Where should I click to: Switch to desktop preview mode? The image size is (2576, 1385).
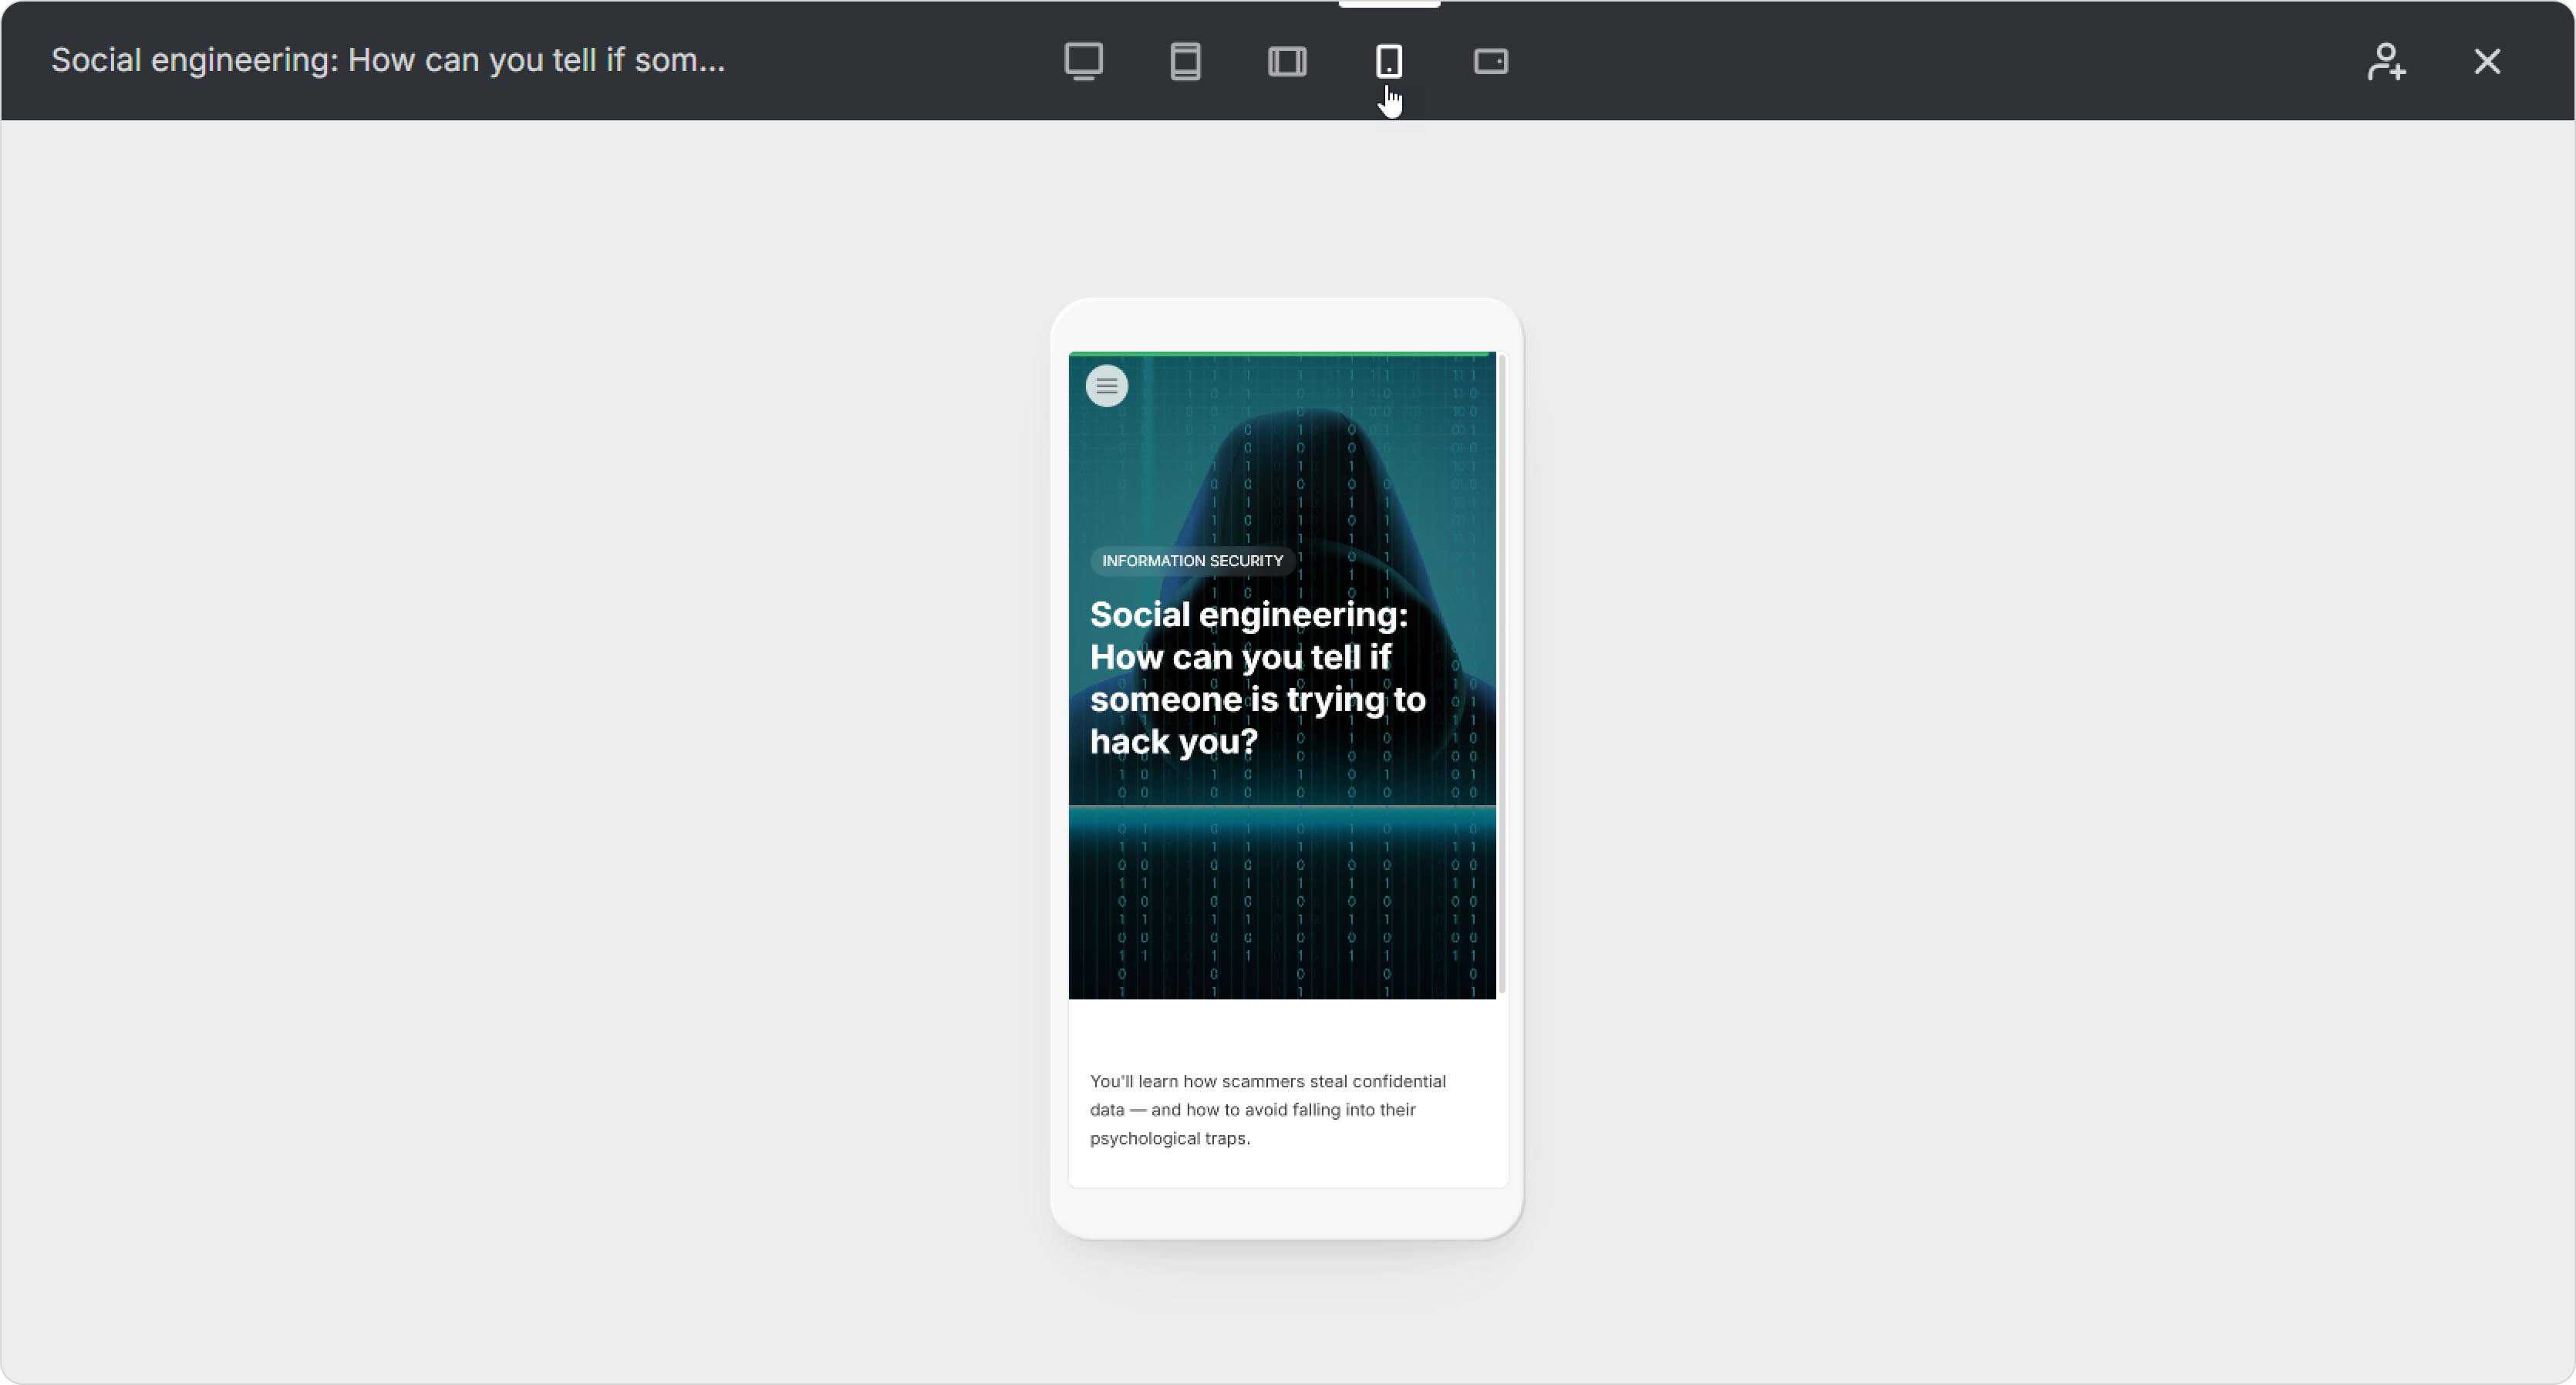[x=1083, y=61]
